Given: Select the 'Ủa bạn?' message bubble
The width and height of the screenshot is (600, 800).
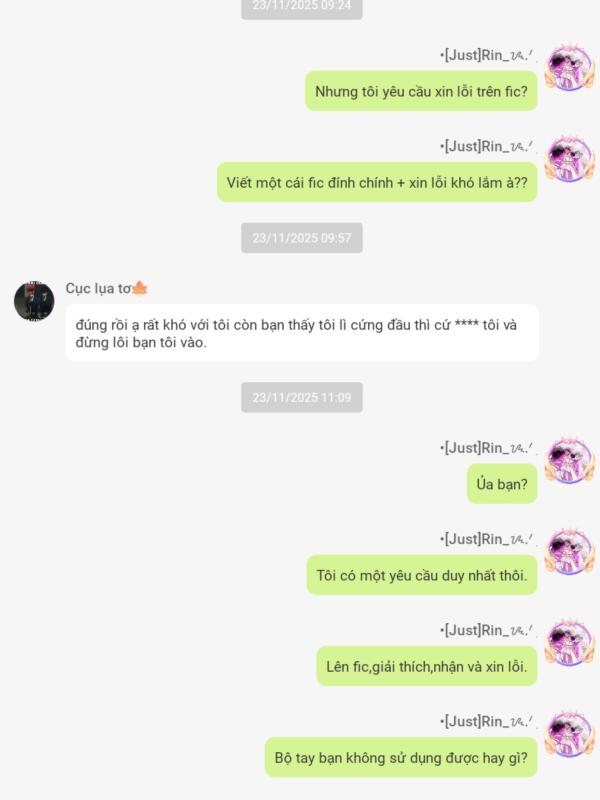Looking at the screenshot, I should [502, 484].
